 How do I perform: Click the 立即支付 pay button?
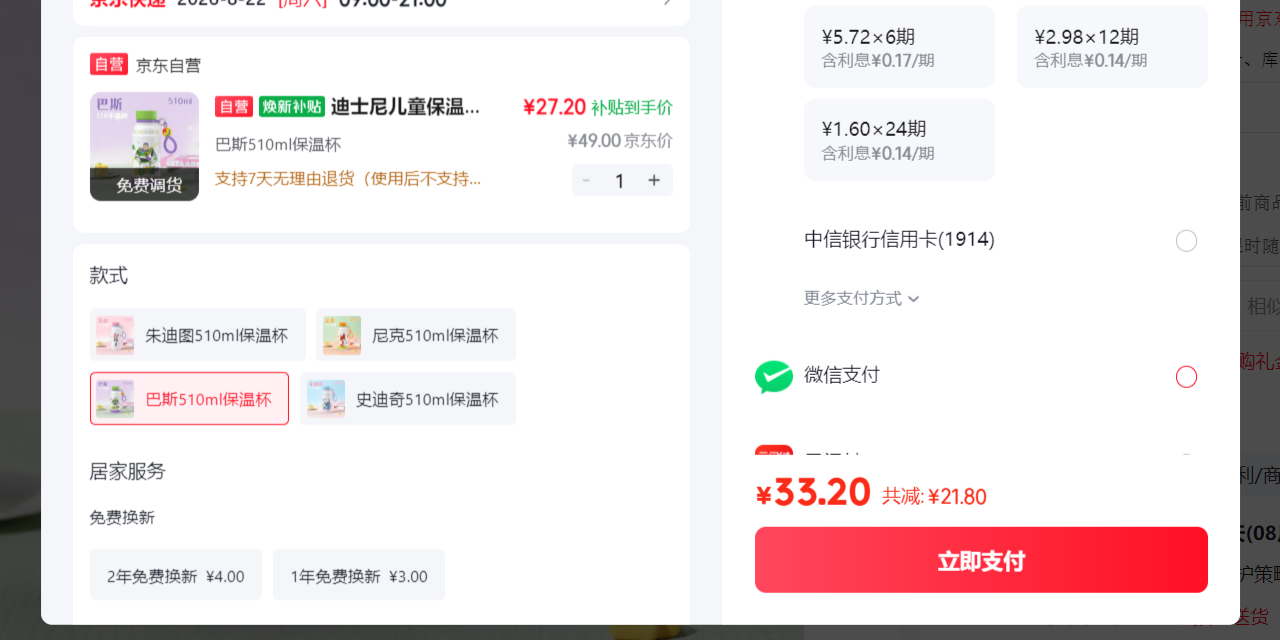981,560
